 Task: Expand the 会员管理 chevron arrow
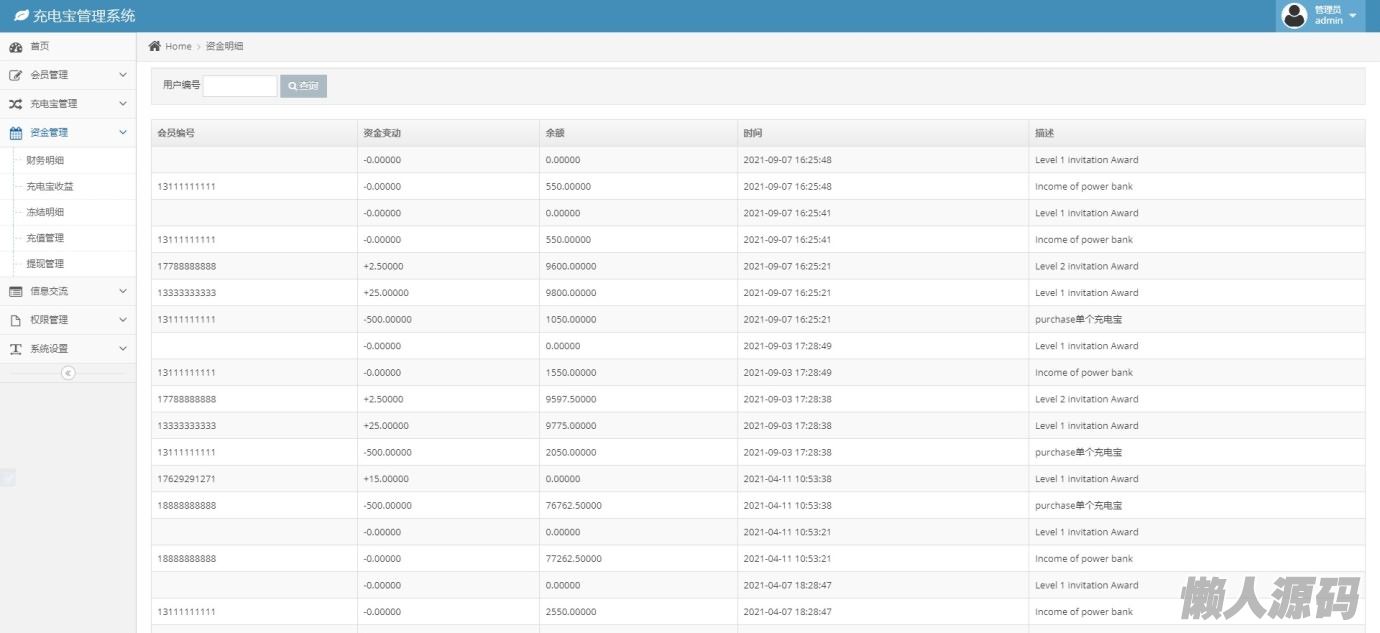pos(123,75)
